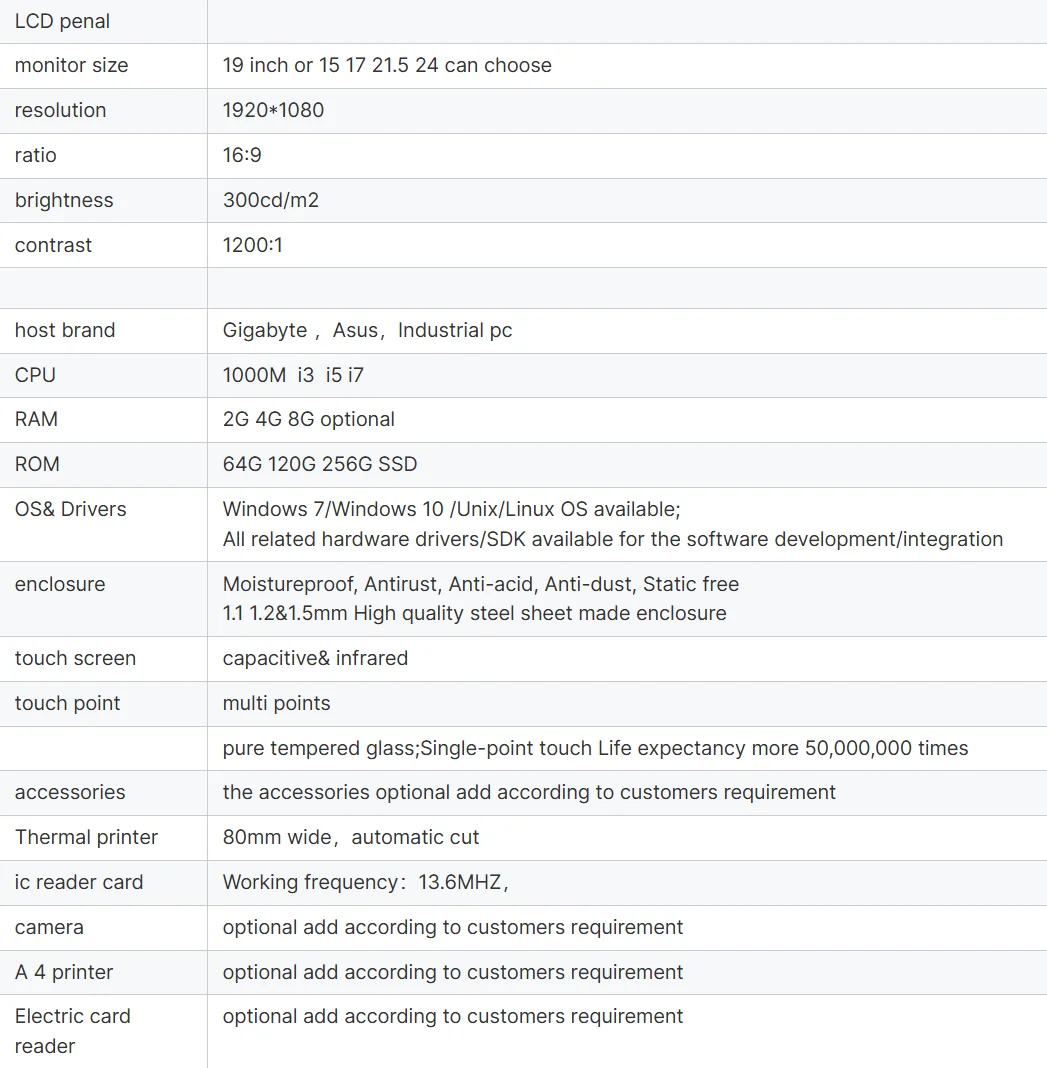
Task: Select the "capacitive& infrared" touch screen value
Action: pyautogui.click(x=315, y=658)
